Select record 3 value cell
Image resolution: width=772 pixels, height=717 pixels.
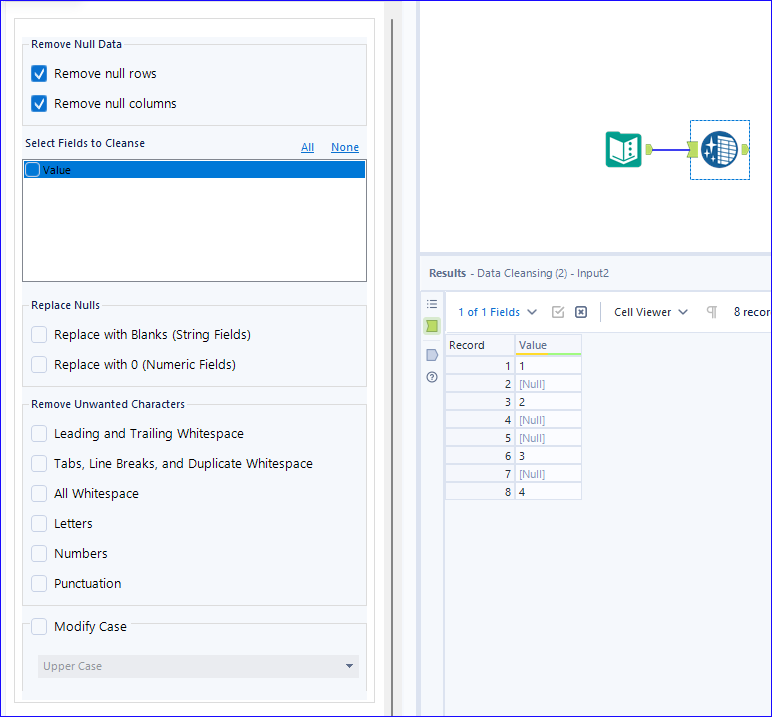[x=548, y=402]
